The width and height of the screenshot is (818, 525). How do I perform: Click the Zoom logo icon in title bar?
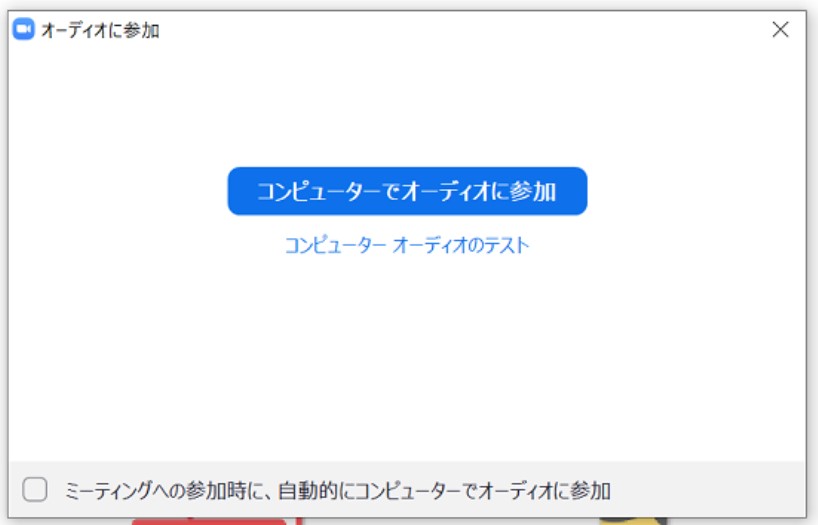[23, 29]
